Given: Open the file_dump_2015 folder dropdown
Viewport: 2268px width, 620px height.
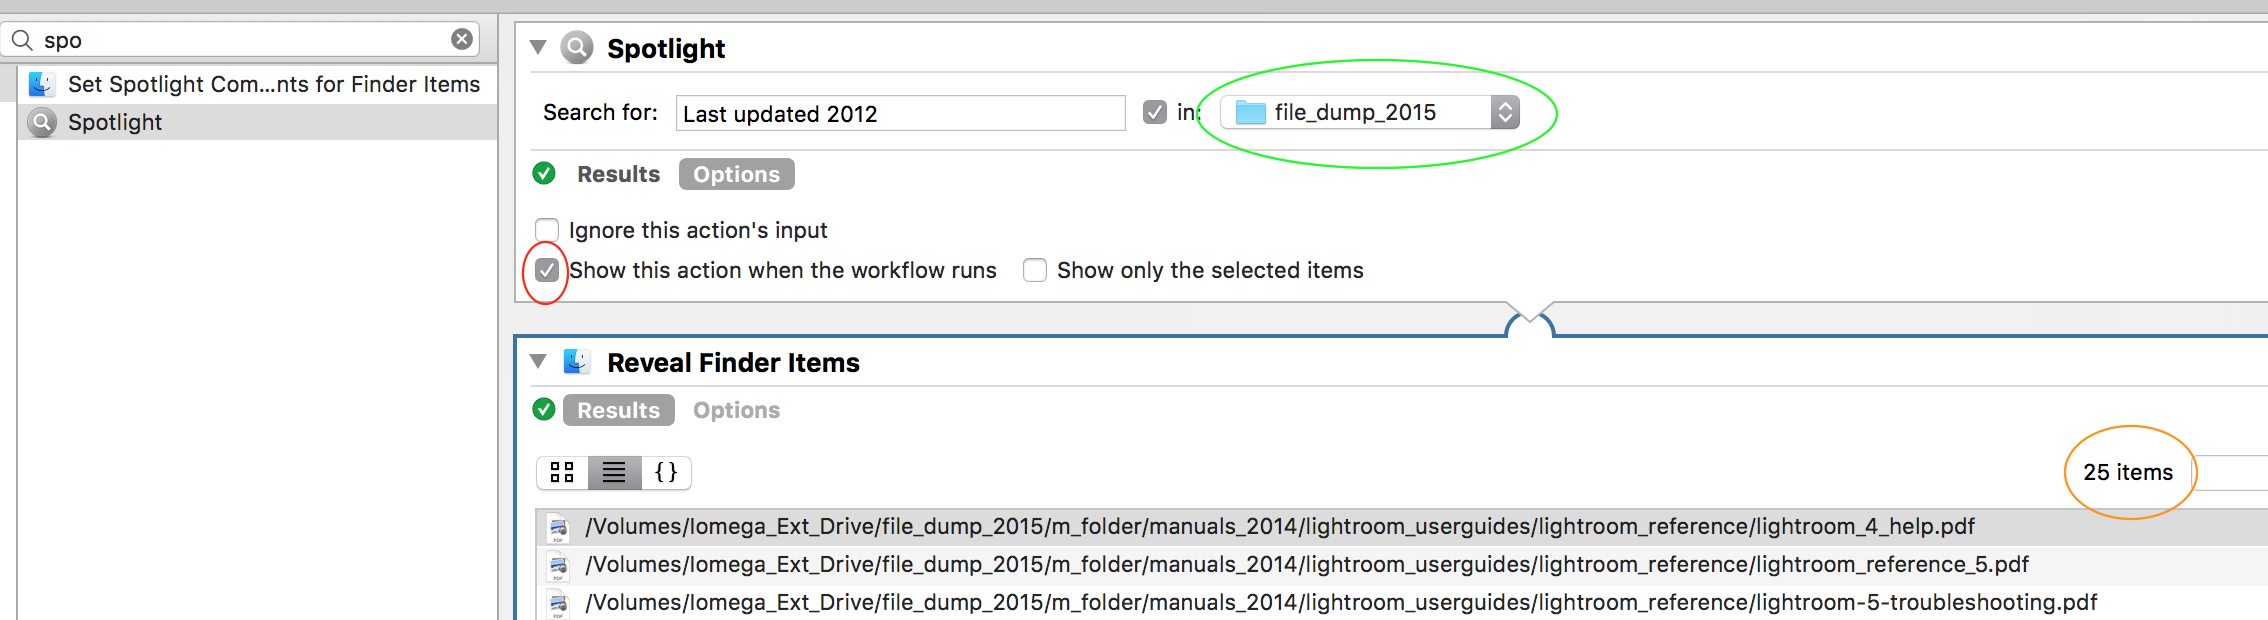Looking at the screenshot, I should pos(1370,112).
